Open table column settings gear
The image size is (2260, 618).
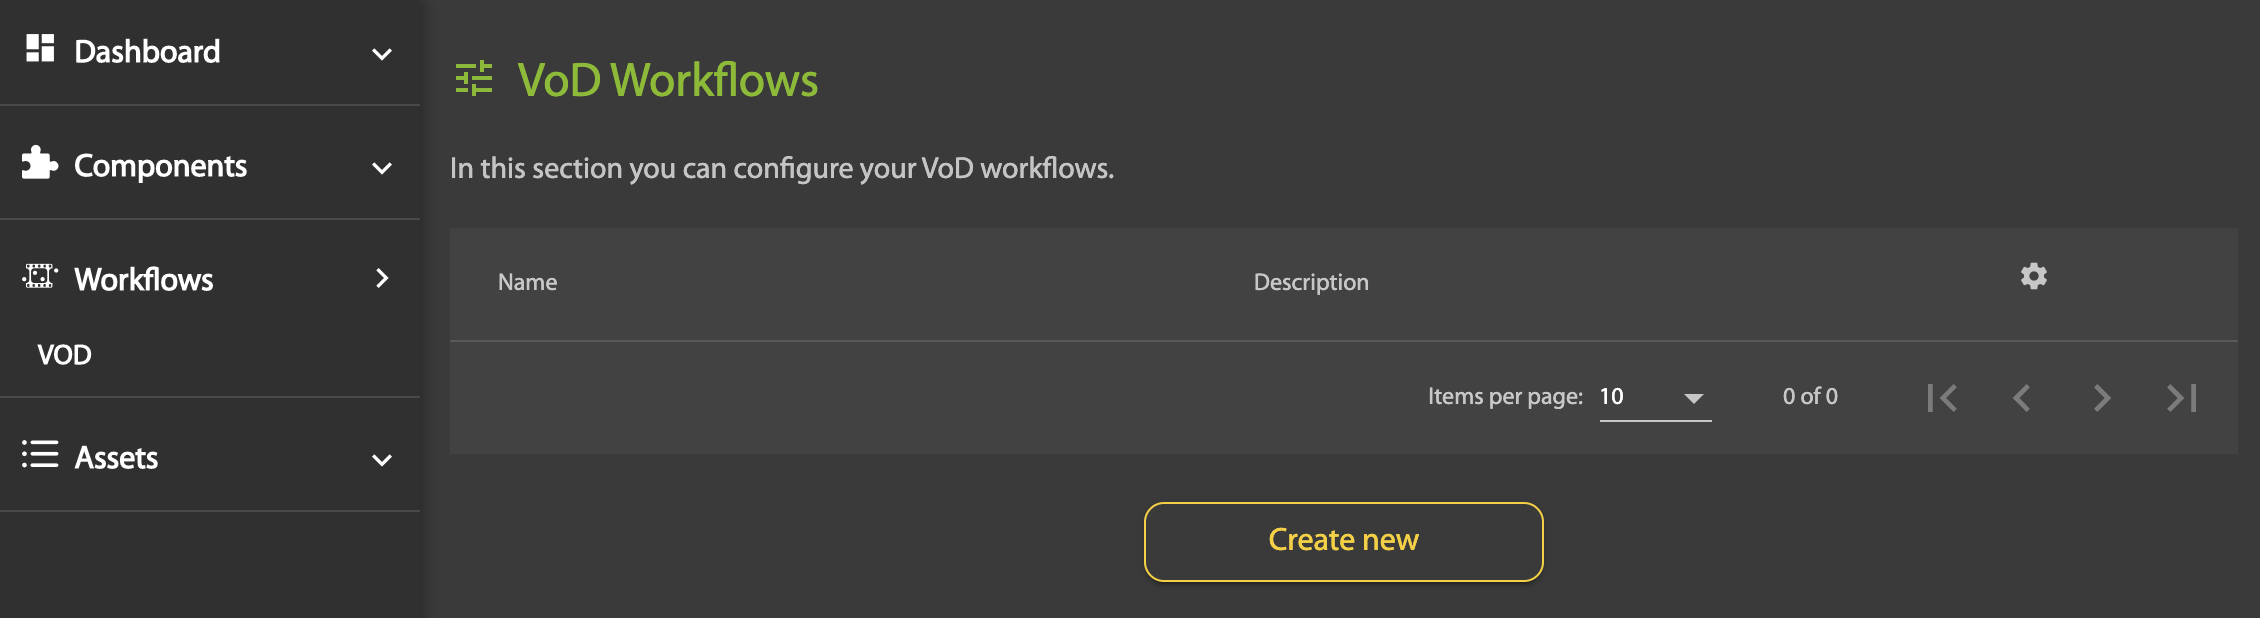click(2033, 276)
